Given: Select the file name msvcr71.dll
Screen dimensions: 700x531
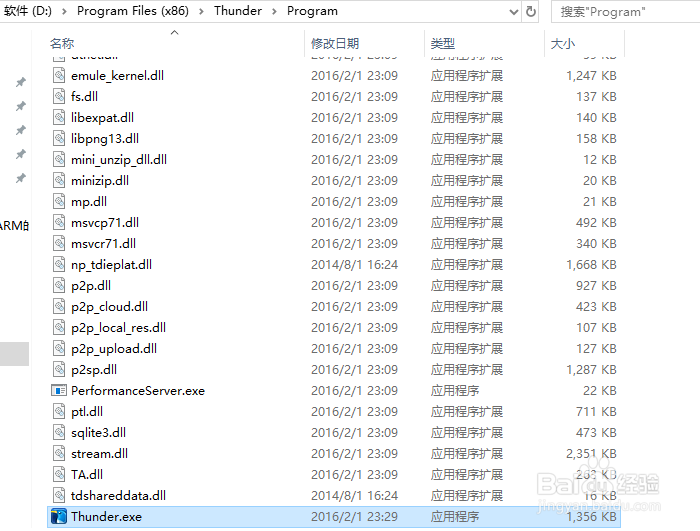Looking at the screenshot, I should pos(103,243).
